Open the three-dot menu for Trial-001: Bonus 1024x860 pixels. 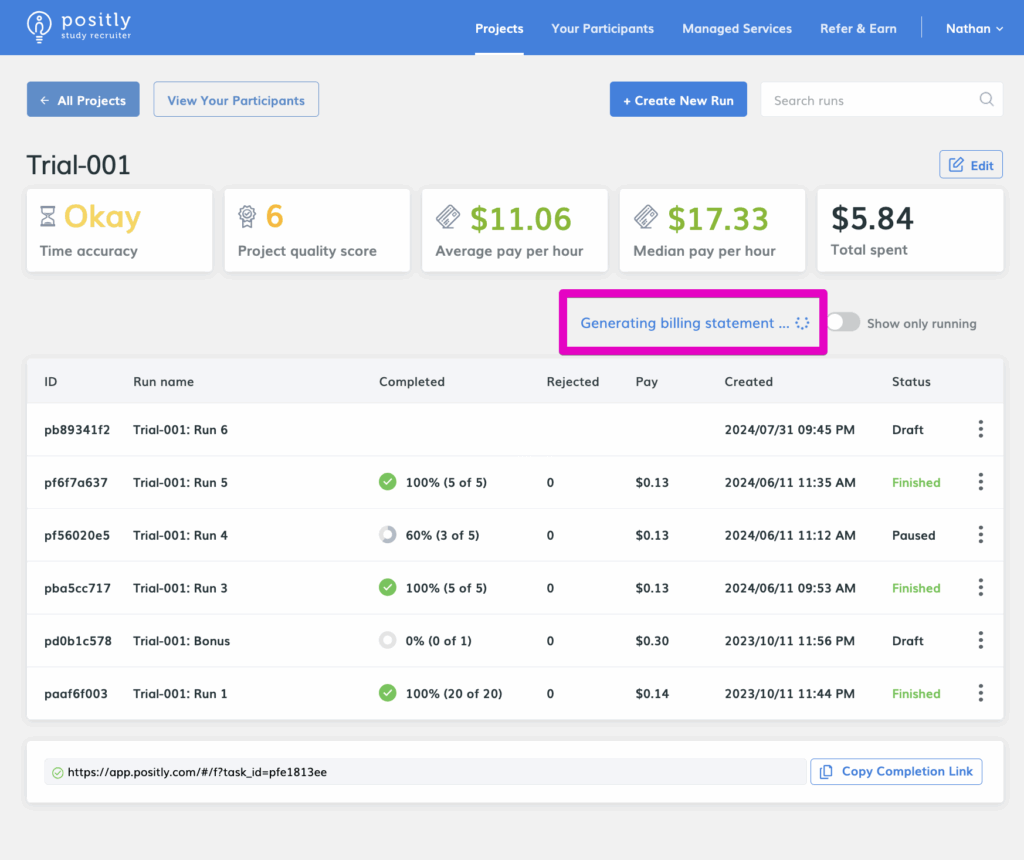(x=980, y=640)
